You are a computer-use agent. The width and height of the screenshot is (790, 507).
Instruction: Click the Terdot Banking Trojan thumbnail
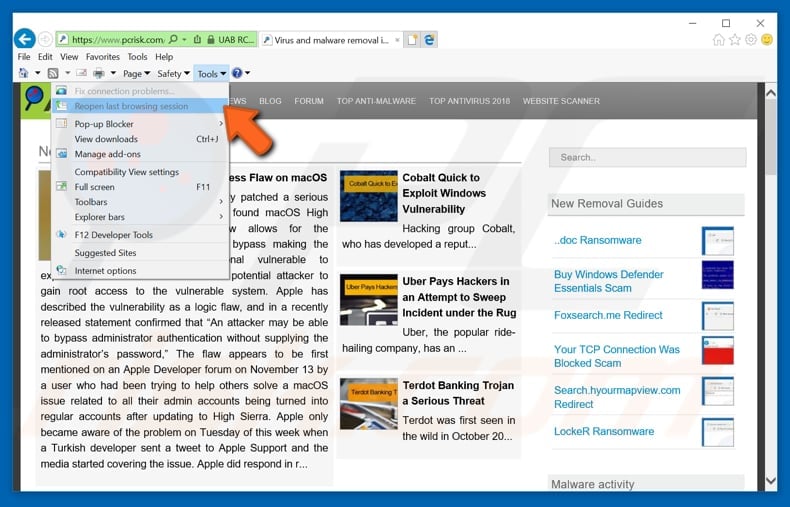coord(368,404)
